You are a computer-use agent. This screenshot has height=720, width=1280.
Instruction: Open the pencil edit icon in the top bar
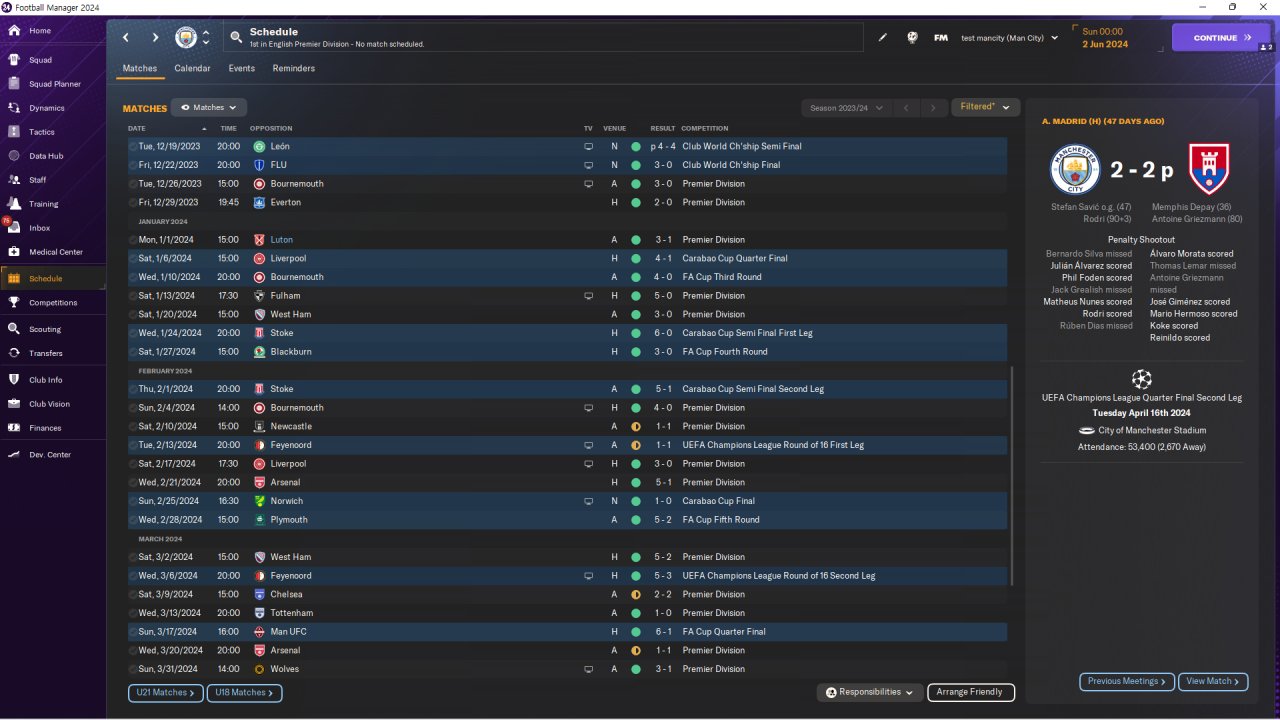883,38
